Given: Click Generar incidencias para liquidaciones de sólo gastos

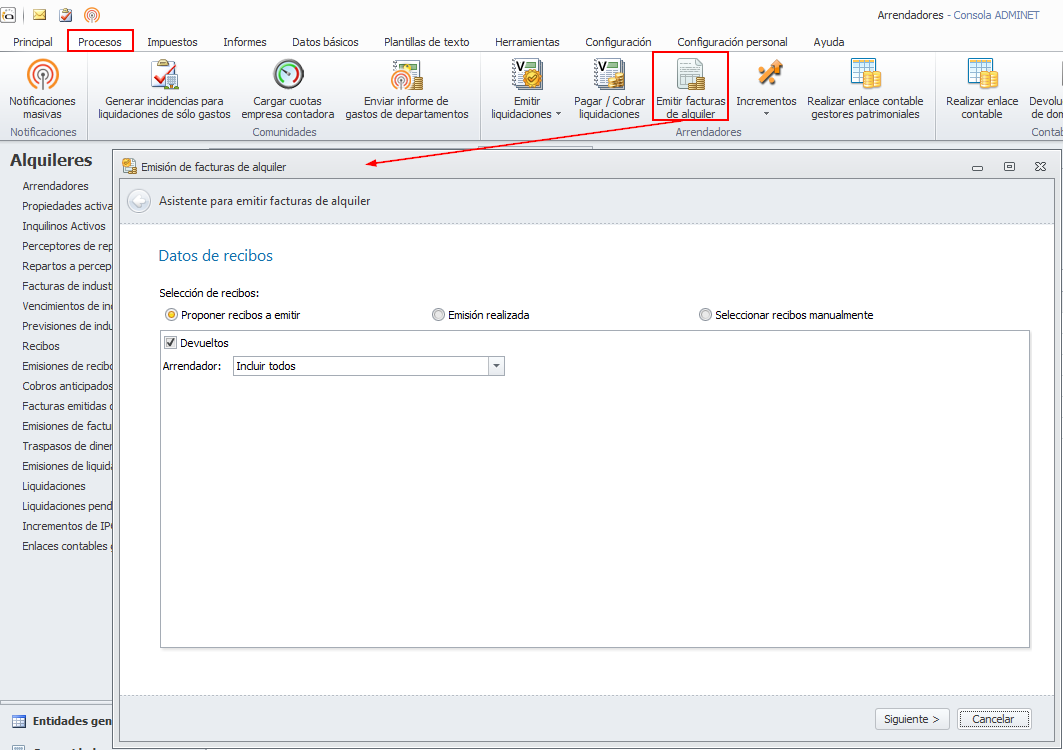Looking at the screenshot, I should [x=164, y=90].
